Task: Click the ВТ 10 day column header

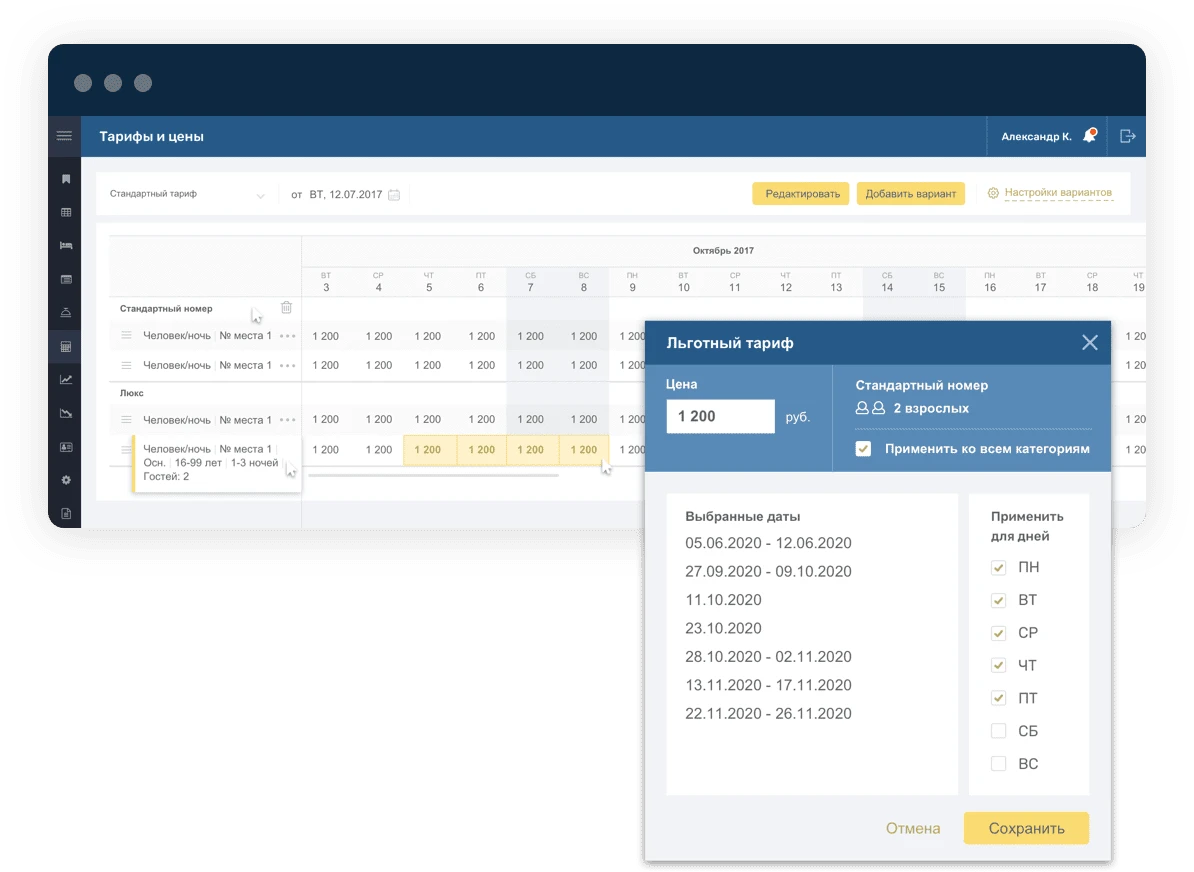Action: point(684,282)
